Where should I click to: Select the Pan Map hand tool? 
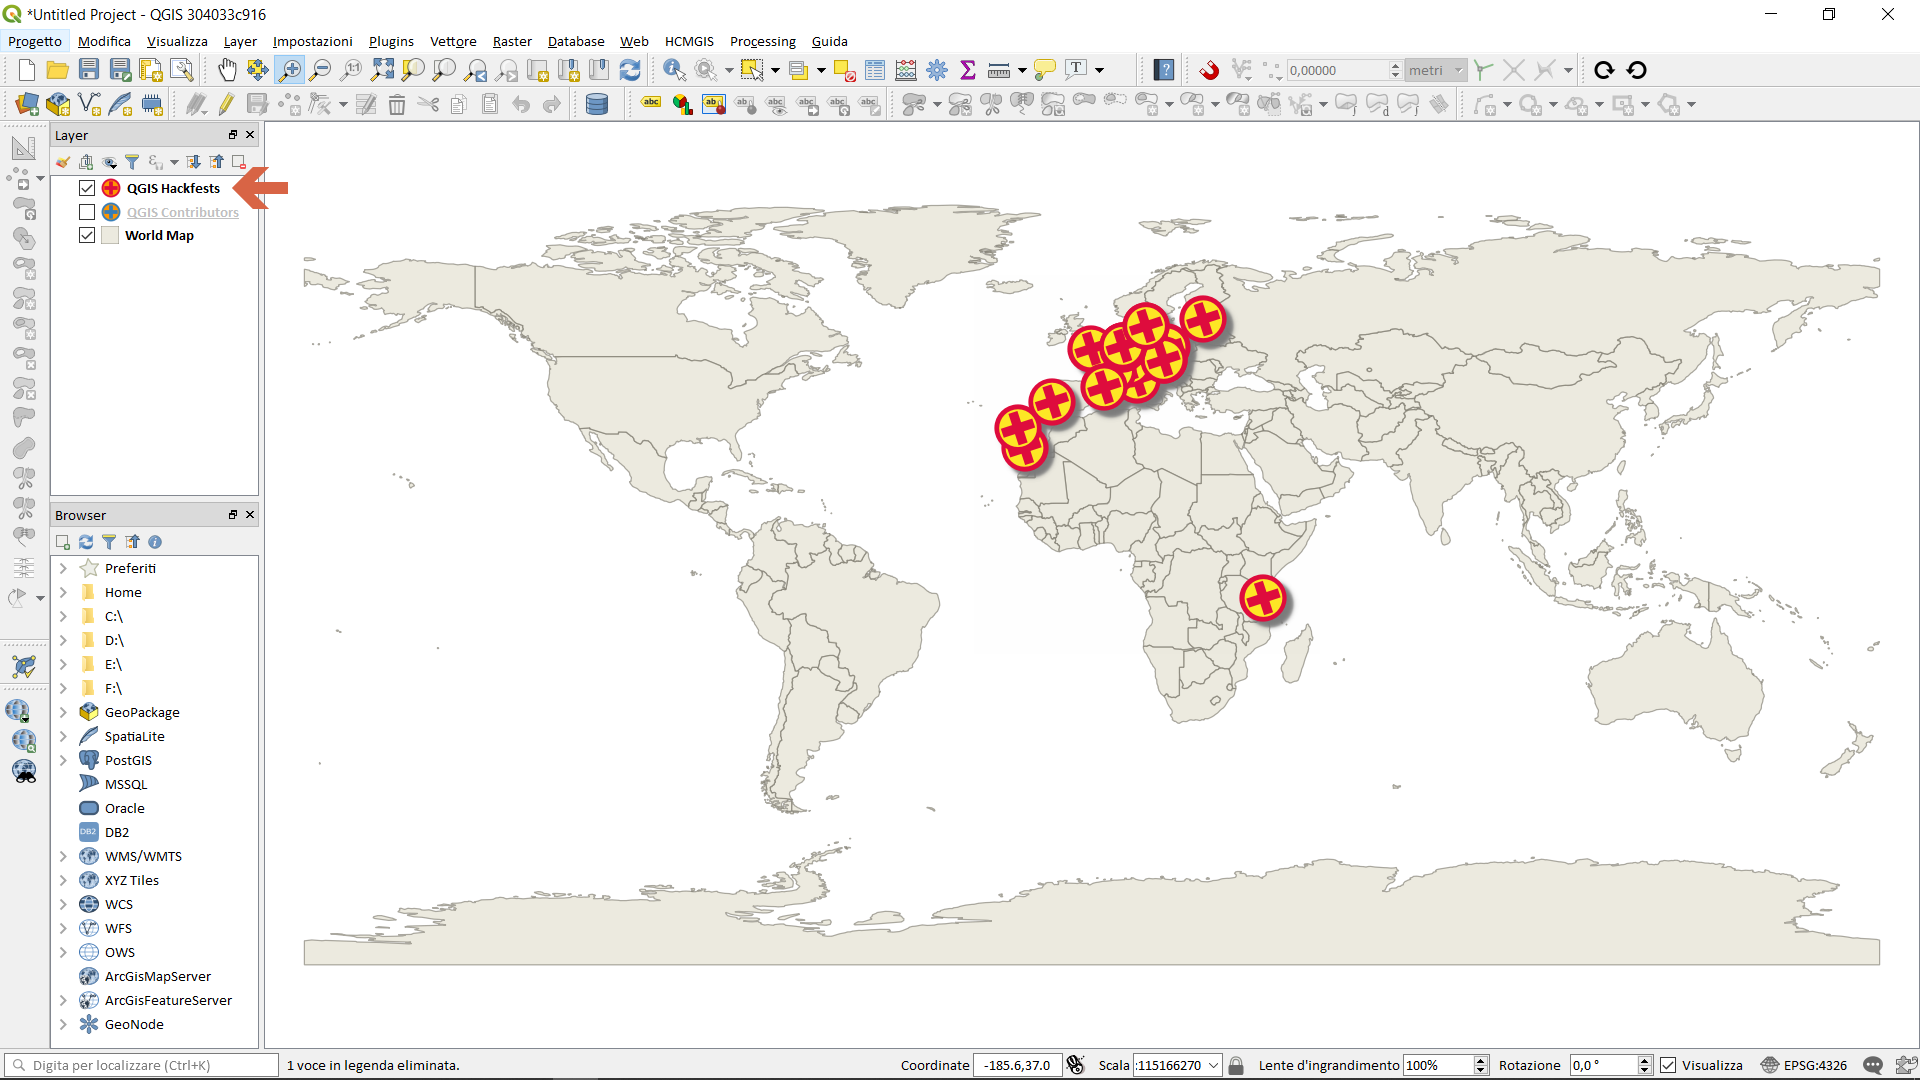[228, 70]
